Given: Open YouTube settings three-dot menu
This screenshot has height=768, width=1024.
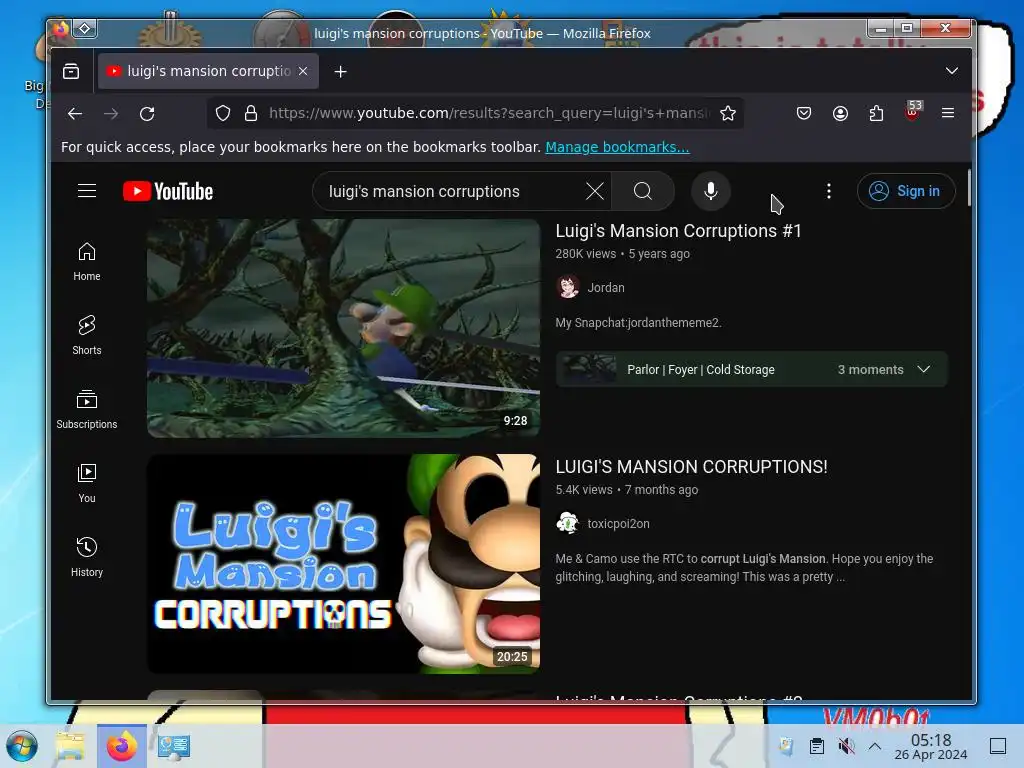Looking at the screenshot, I should click(x=829, y=191).
